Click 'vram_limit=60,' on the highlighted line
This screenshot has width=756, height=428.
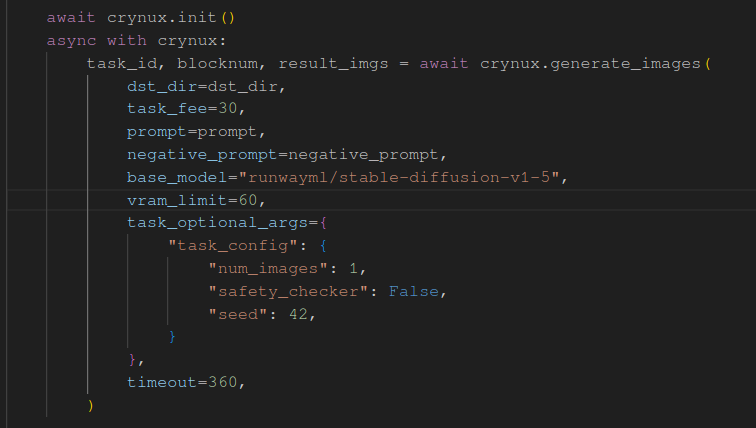coord(196,200)
